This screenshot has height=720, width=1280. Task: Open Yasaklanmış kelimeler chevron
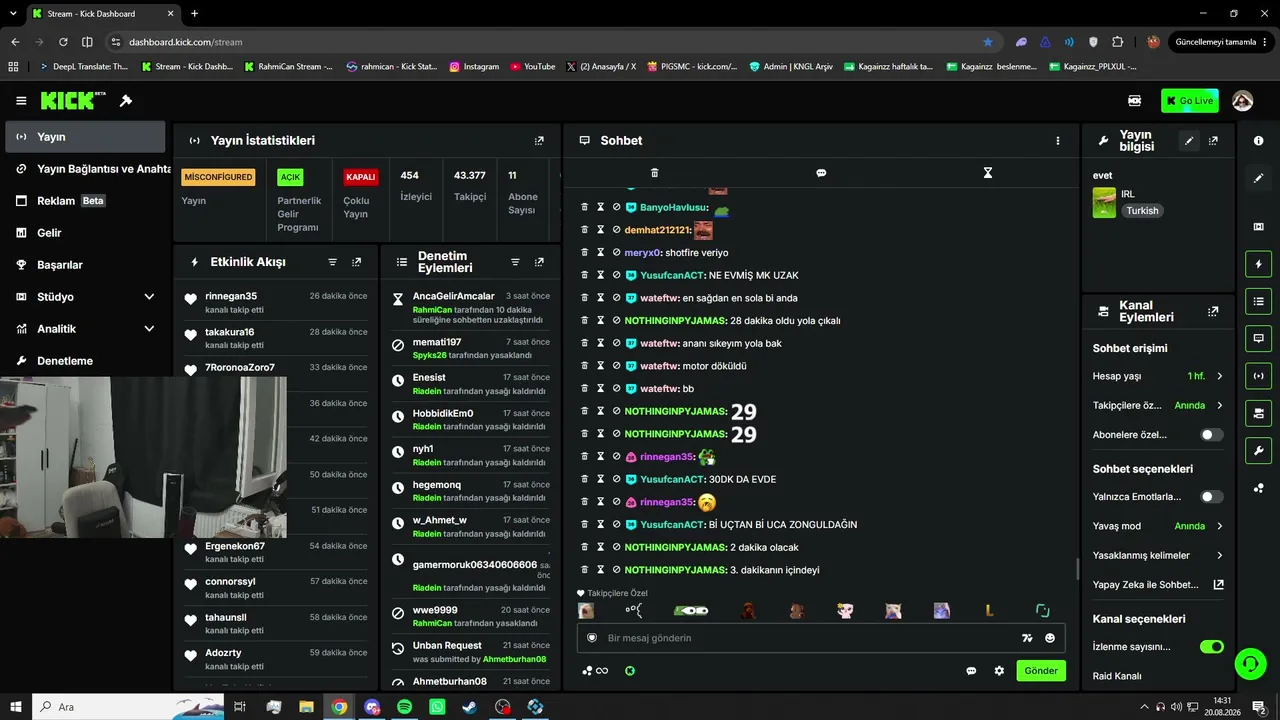(1219, 555)
